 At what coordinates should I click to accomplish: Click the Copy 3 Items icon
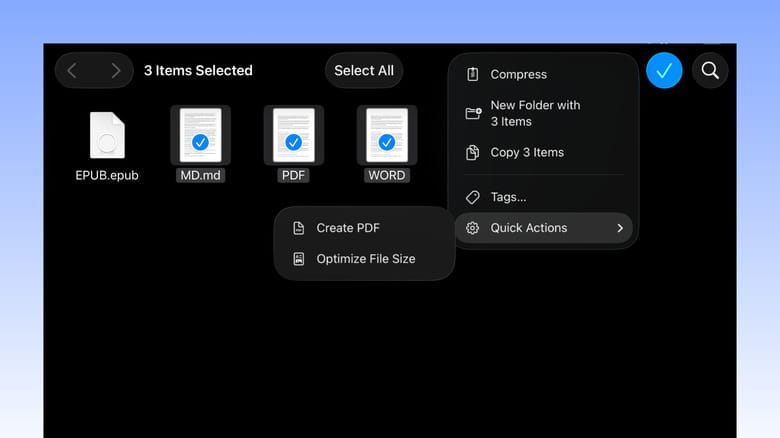(473, 153)
